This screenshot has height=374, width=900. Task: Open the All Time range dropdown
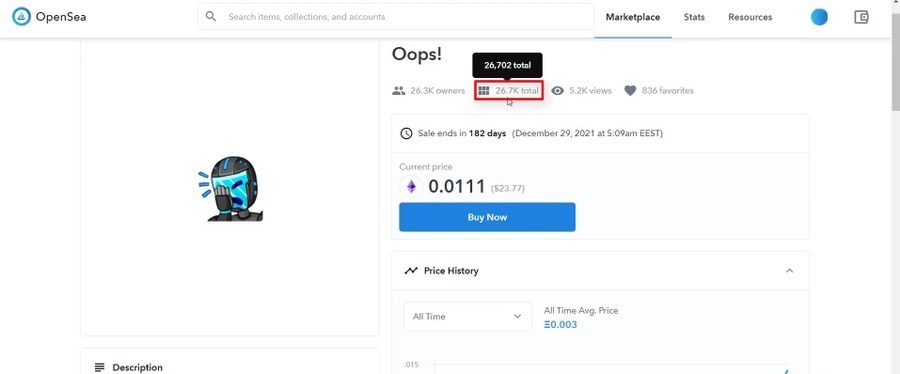coord(467,317)
